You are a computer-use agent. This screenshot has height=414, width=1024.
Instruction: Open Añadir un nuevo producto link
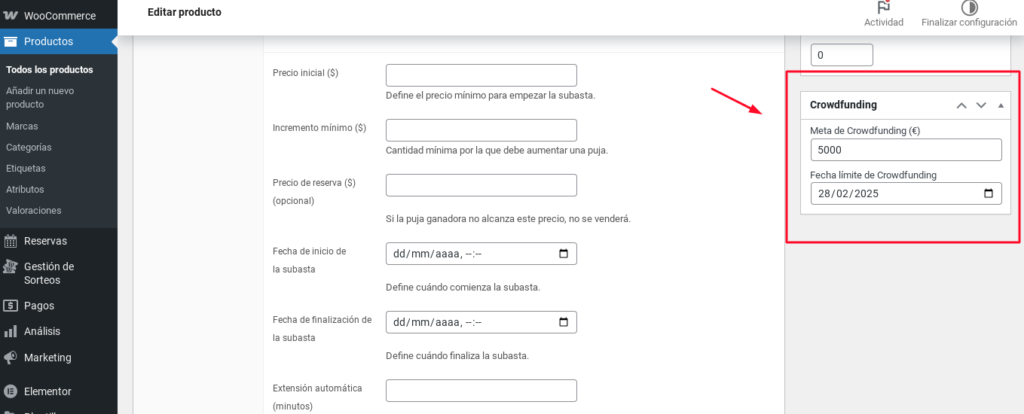[x=40, y=97]
